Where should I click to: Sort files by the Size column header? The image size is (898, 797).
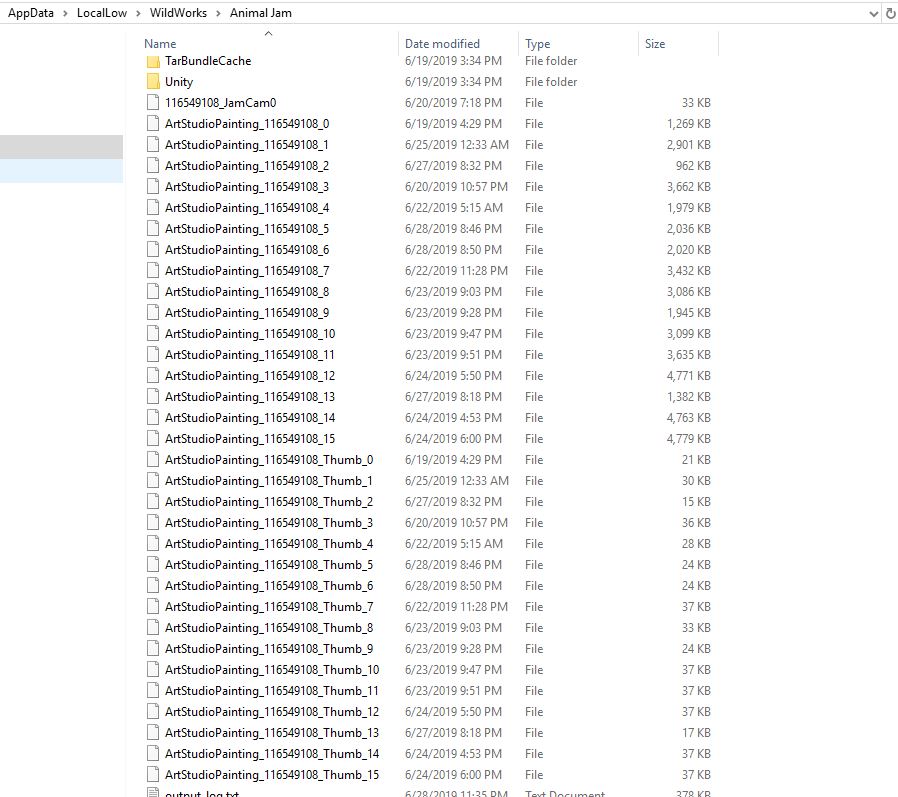tap(655, 44)
